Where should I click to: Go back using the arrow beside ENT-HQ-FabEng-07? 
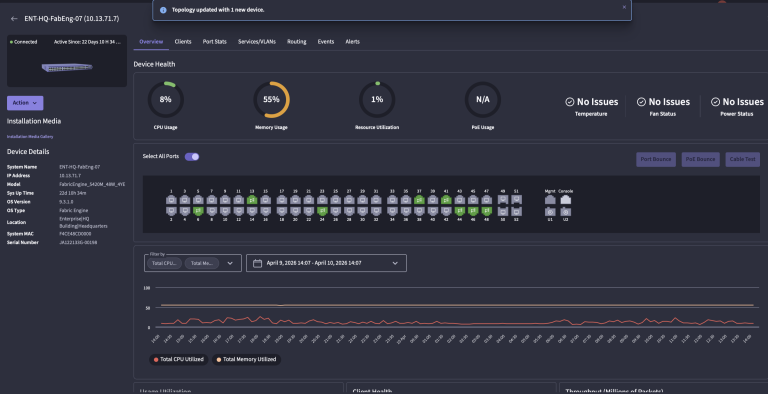tap(14, 19)
